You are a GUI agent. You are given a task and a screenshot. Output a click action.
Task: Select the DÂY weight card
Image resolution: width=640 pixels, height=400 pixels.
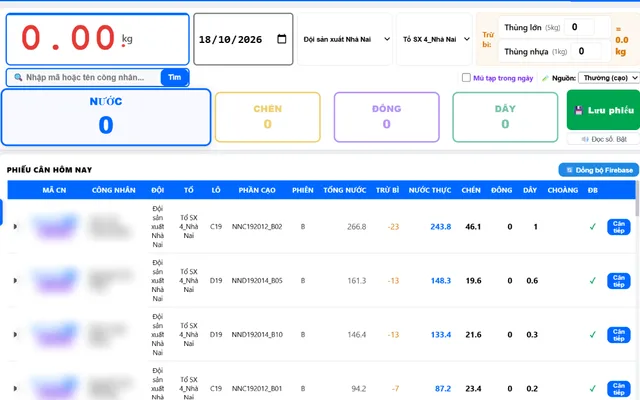coord(505,117)
